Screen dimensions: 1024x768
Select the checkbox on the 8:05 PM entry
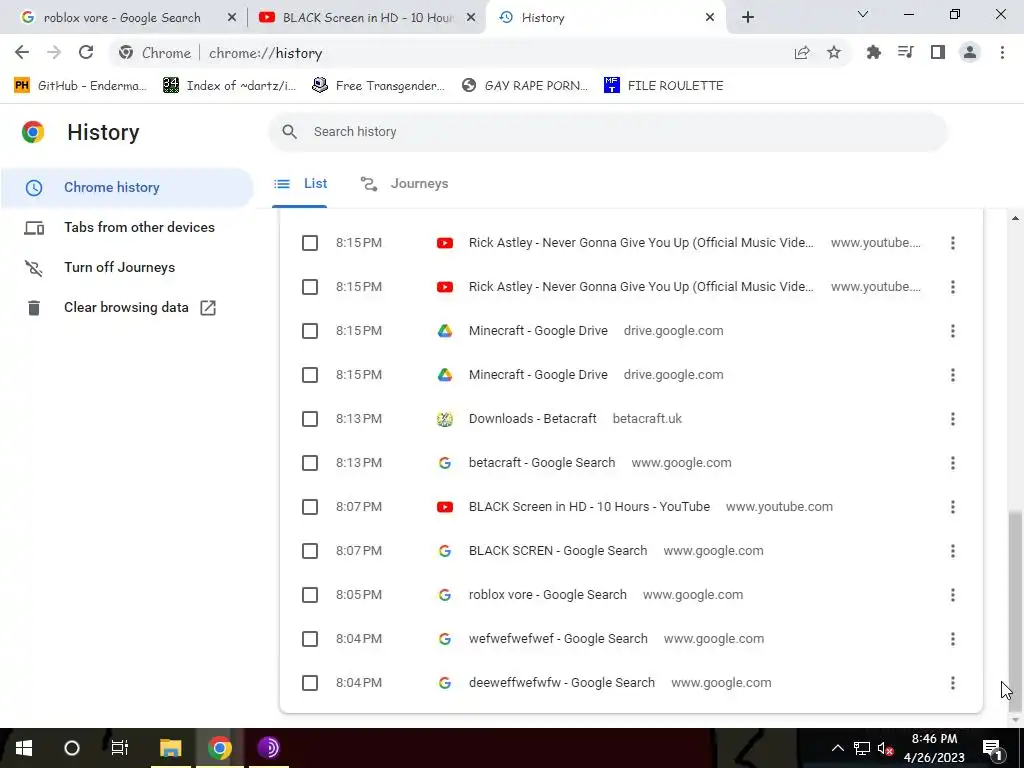click(310, 595)
